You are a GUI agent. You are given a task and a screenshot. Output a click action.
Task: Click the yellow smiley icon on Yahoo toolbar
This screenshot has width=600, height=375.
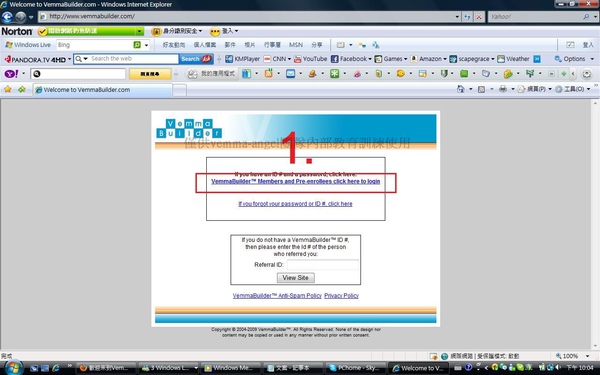coord(400,73)
